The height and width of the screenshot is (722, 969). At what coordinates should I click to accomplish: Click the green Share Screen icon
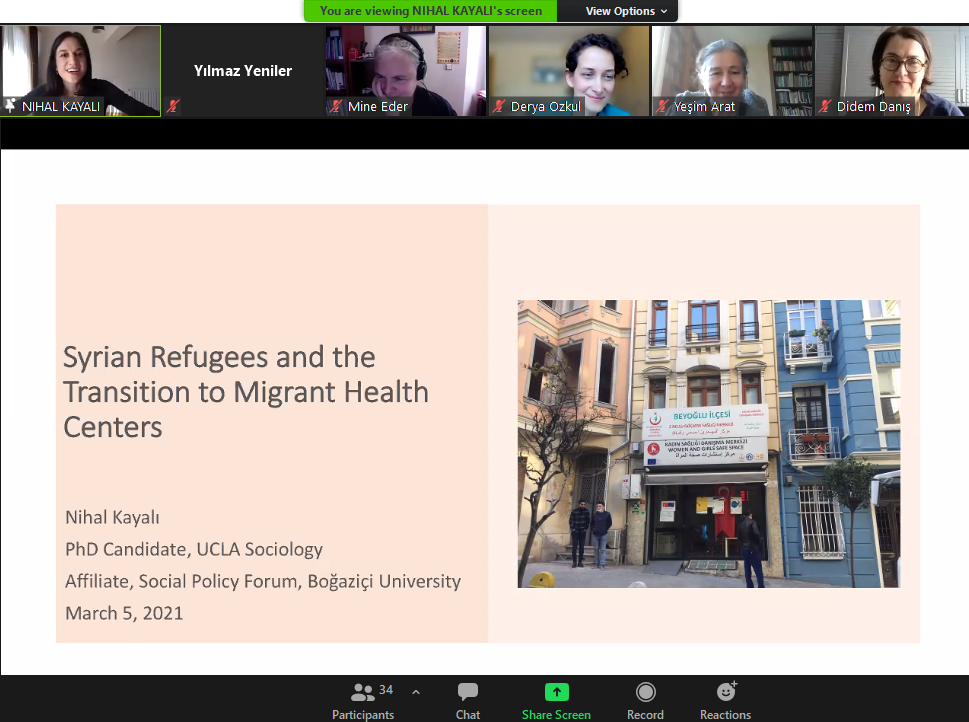click(556, 692)
